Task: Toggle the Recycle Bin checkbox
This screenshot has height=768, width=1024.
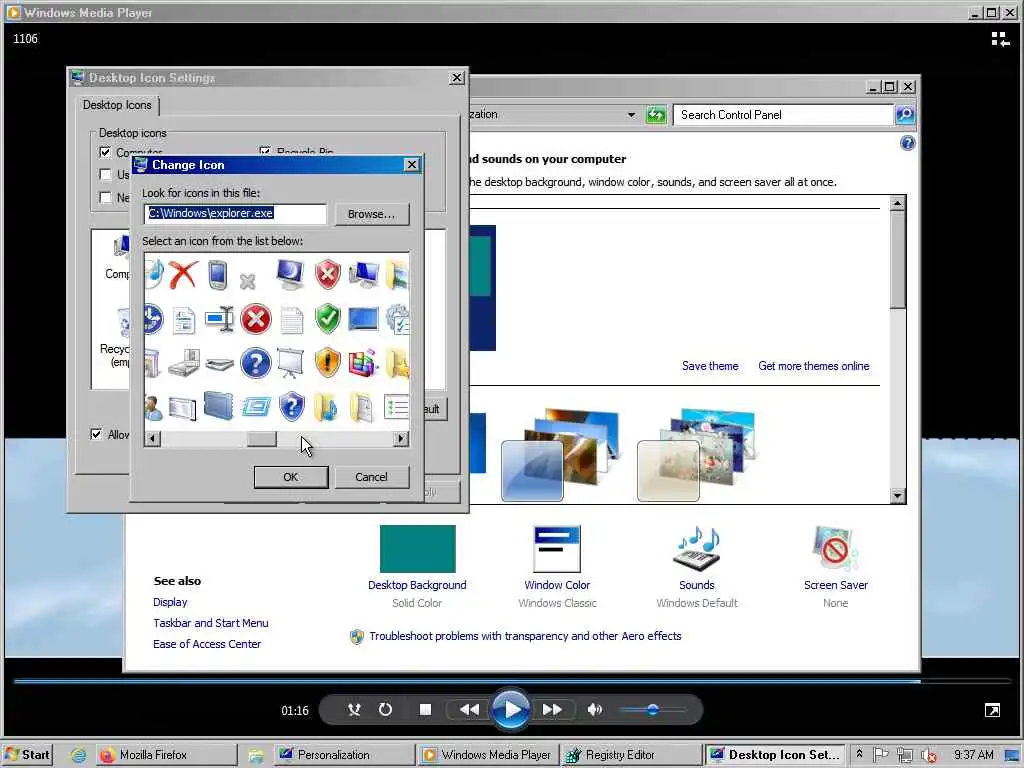Action: pyautogui.click(x=264, y=152)
